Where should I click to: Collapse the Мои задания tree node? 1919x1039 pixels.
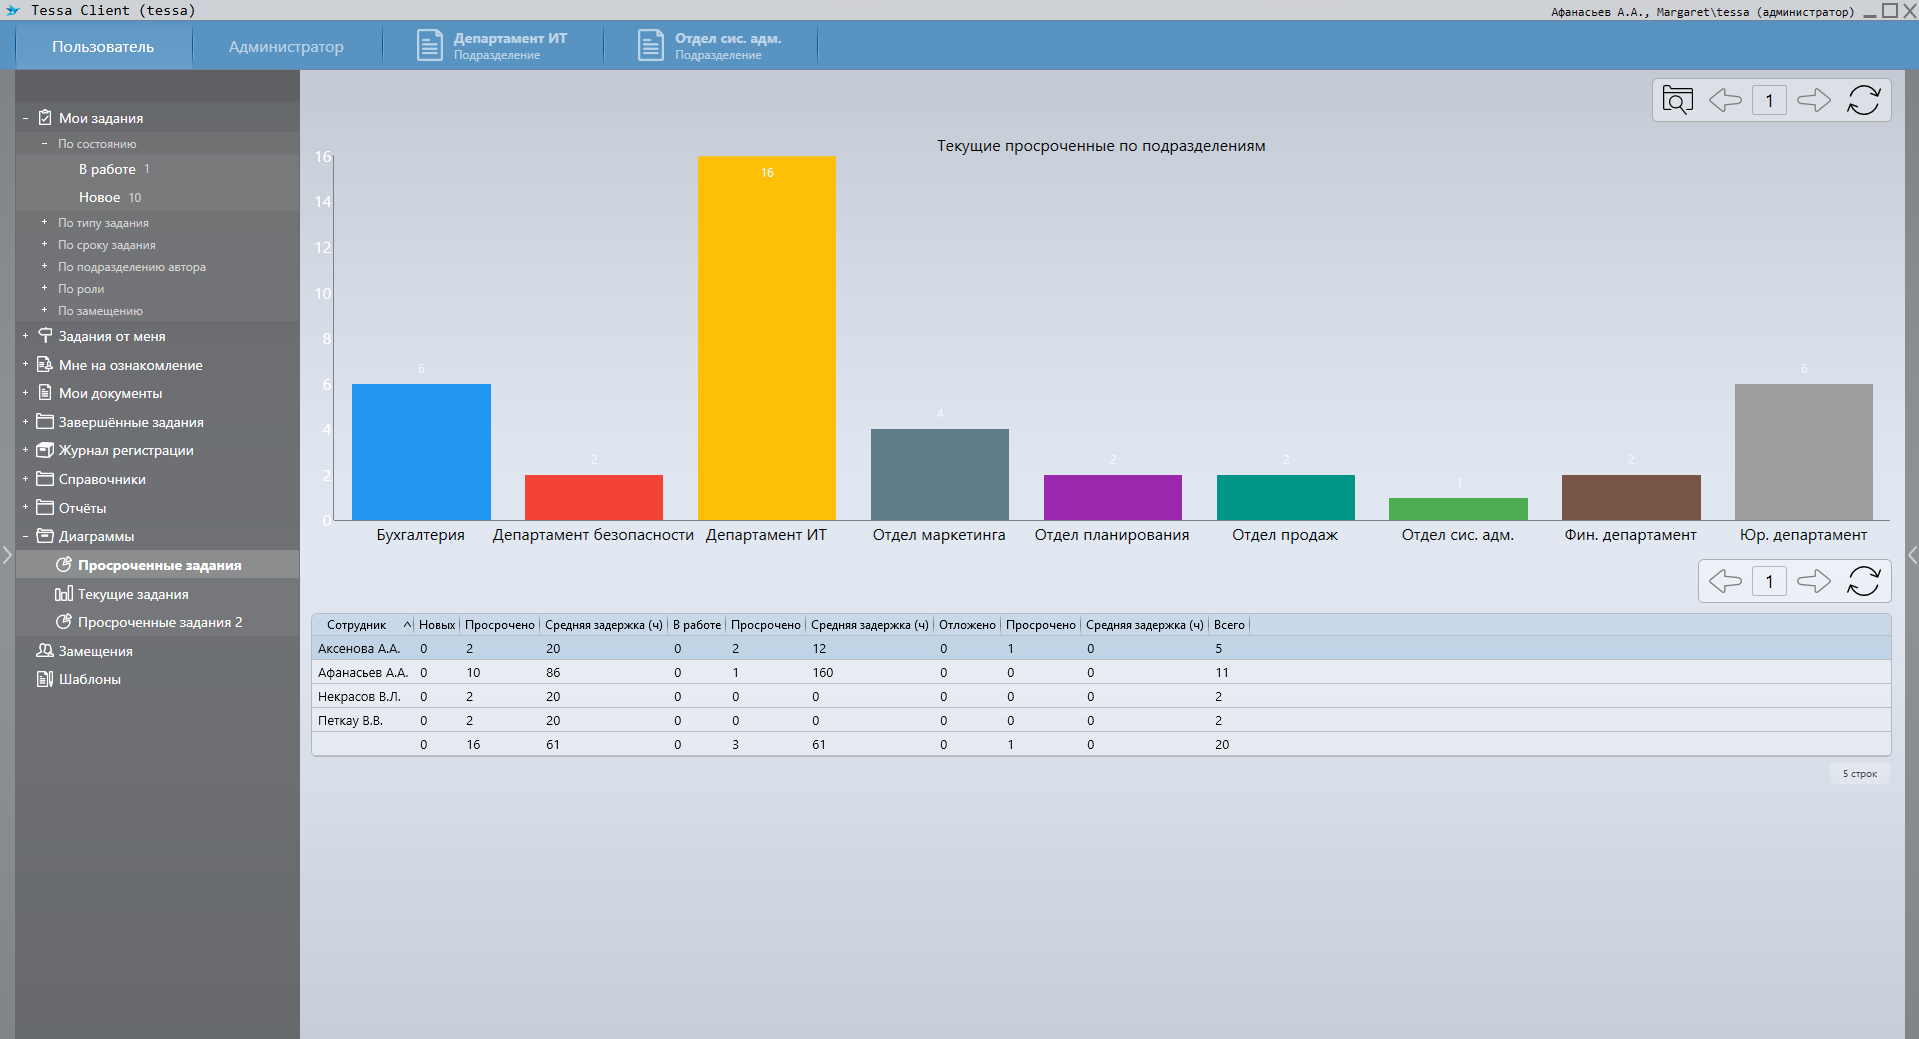click(26, 118)
